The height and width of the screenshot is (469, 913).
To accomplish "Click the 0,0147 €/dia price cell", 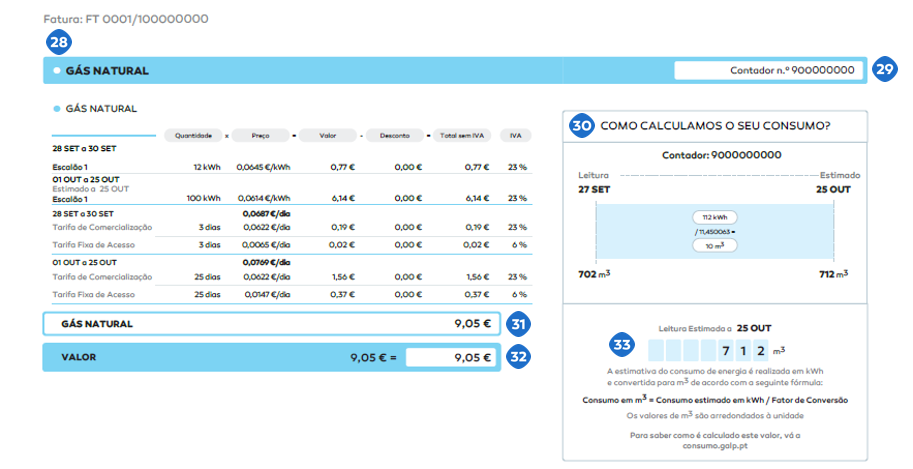I will pos(267,295).
